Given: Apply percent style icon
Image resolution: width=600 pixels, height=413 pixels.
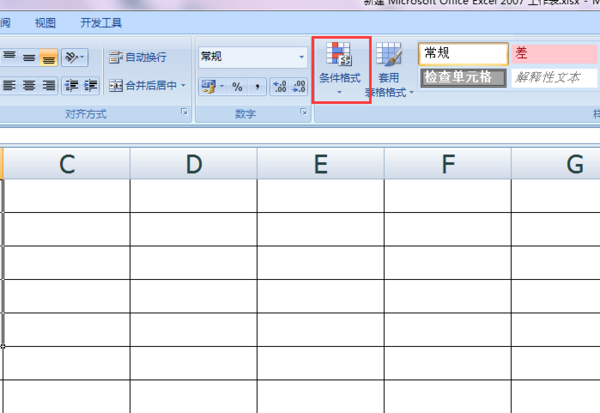Looking at the screenshot, I should click(237, 87).
